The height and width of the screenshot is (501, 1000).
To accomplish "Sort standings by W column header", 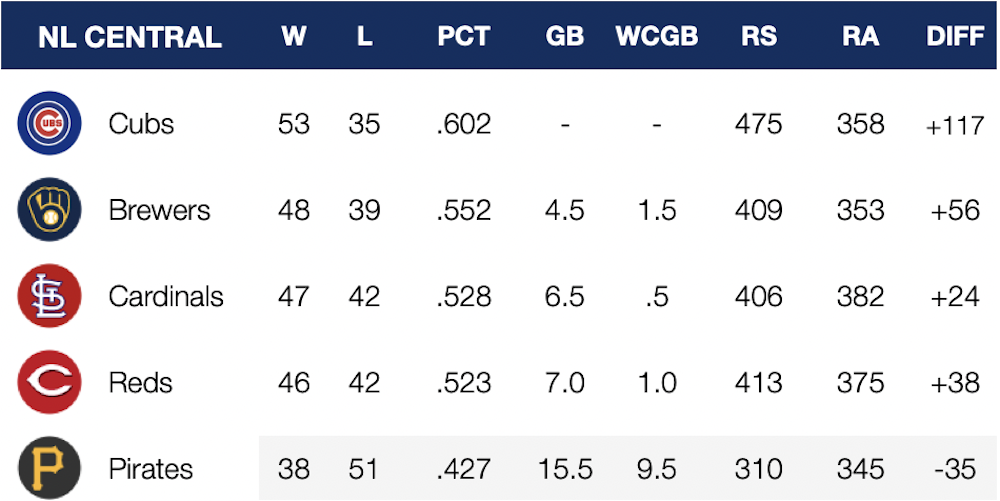I will coord(294,37).
